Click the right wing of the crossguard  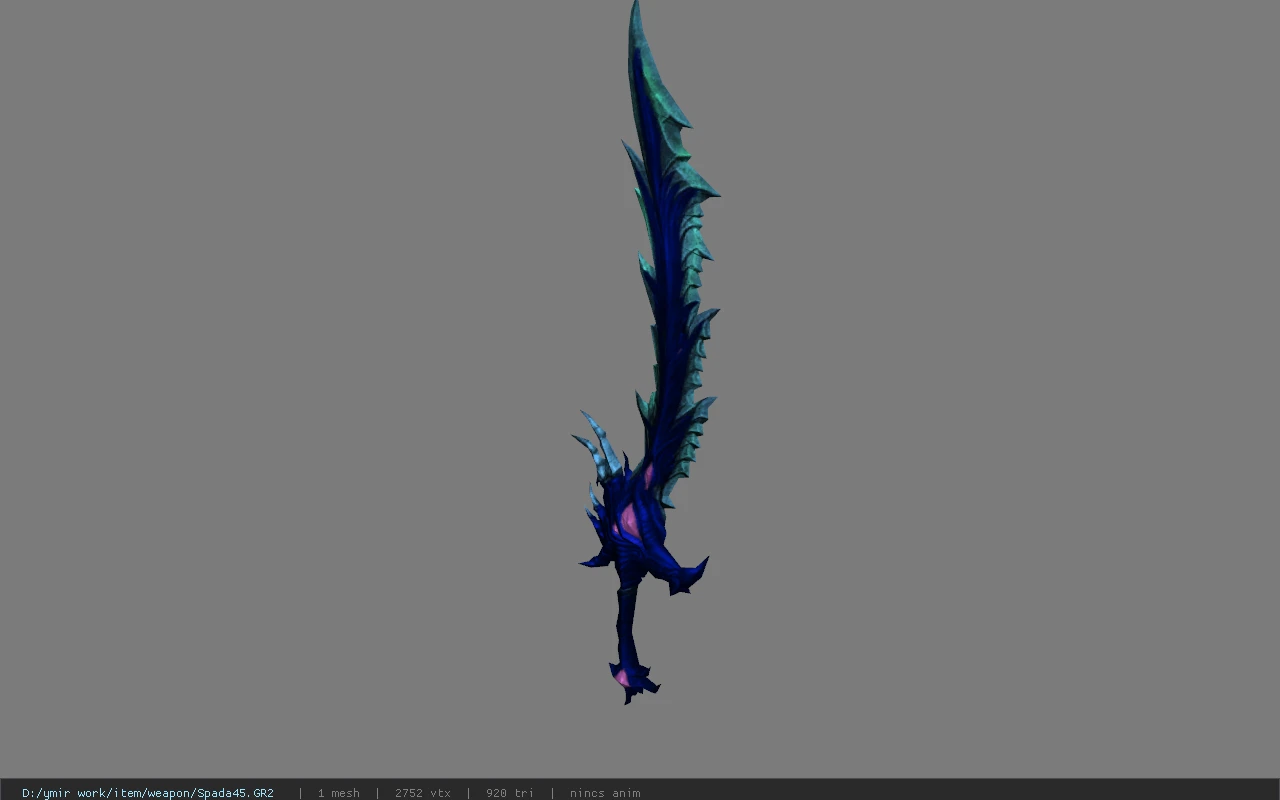686,577
